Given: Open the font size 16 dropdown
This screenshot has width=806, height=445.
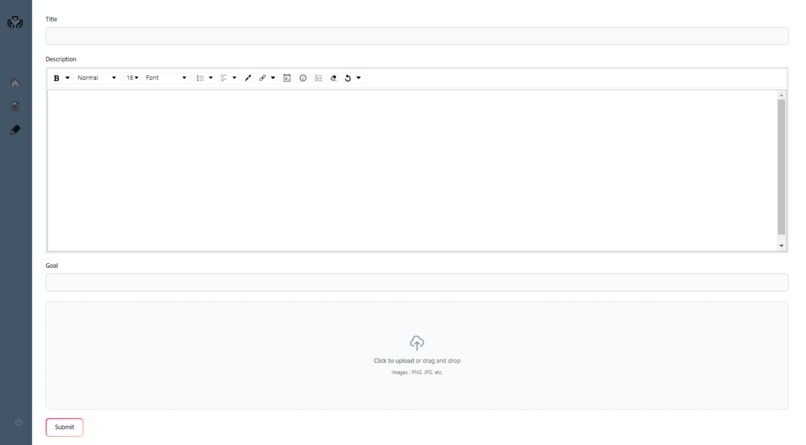Looking at the screenshot, I should pyautogui.click(x=132, y=78).
